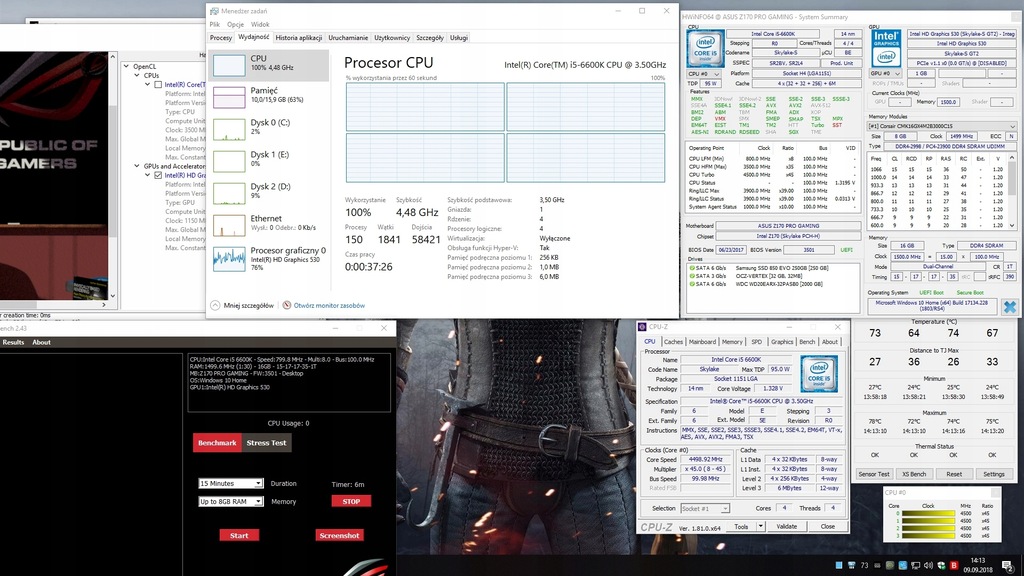Image resolution: width=1024 pixels, height=576 pixels.
Task: Open Corsair memory module dropdown
Action: (942, 126)
